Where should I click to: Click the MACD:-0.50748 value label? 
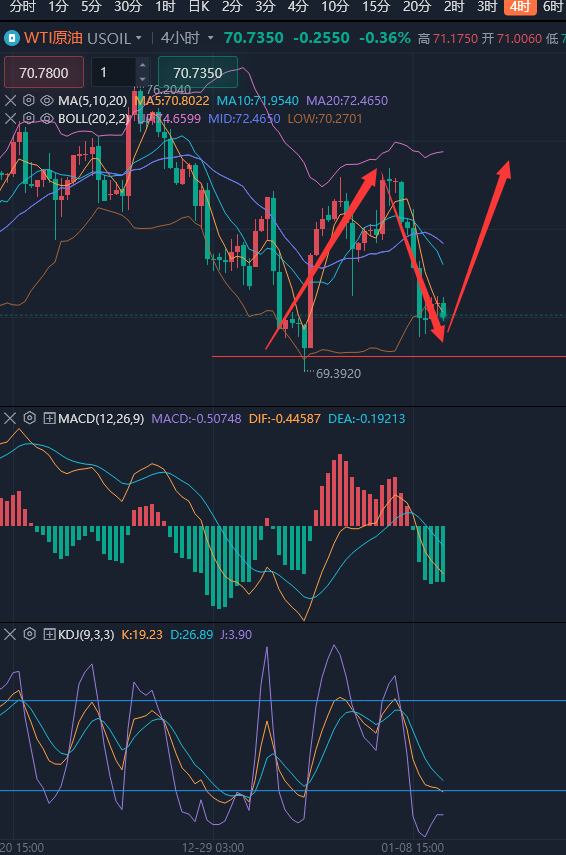pos(196,418)
